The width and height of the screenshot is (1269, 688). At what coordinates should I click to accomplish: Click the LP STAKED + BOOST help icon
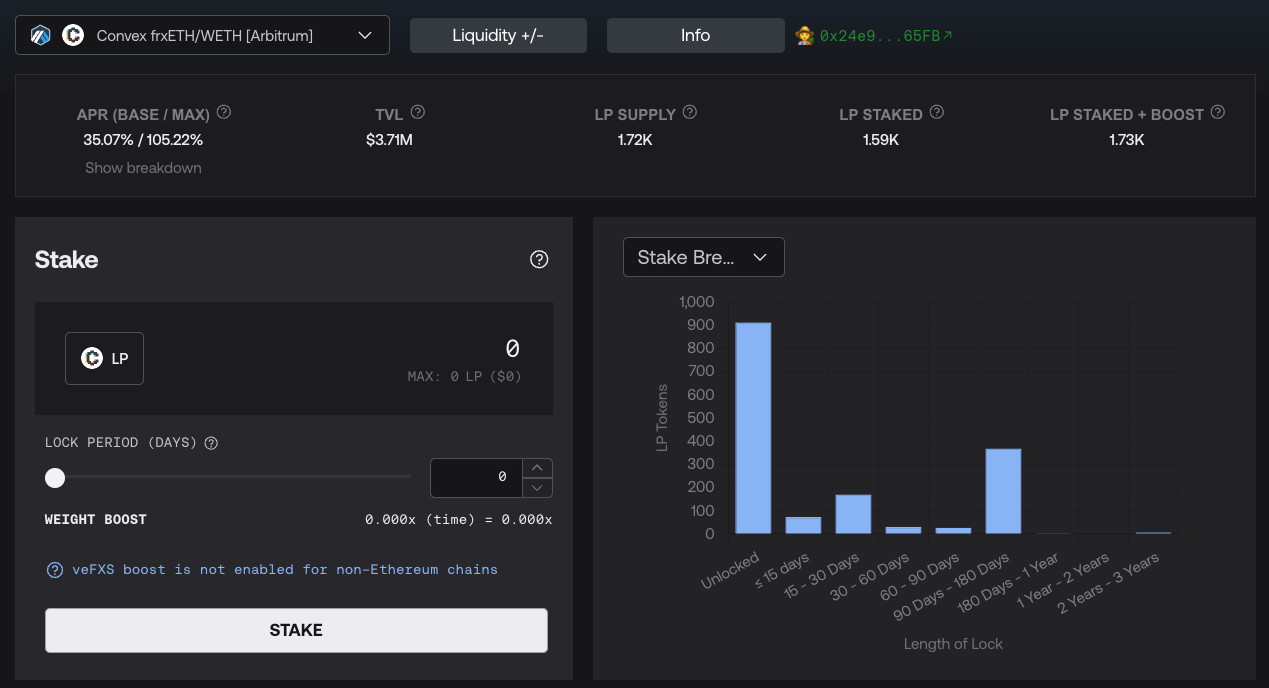click(1217, 113)
